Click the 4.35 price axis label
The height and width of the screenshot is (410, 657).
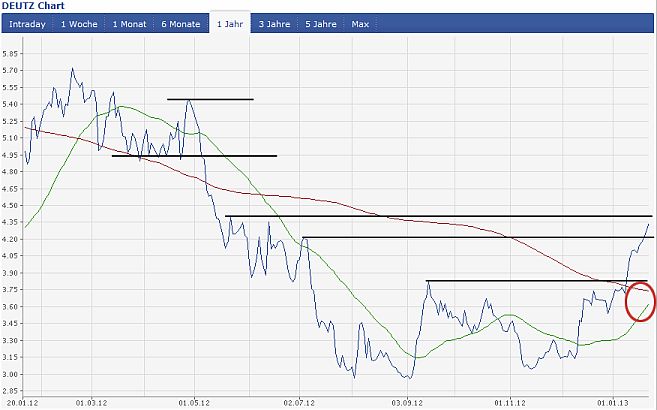point(10,222)
